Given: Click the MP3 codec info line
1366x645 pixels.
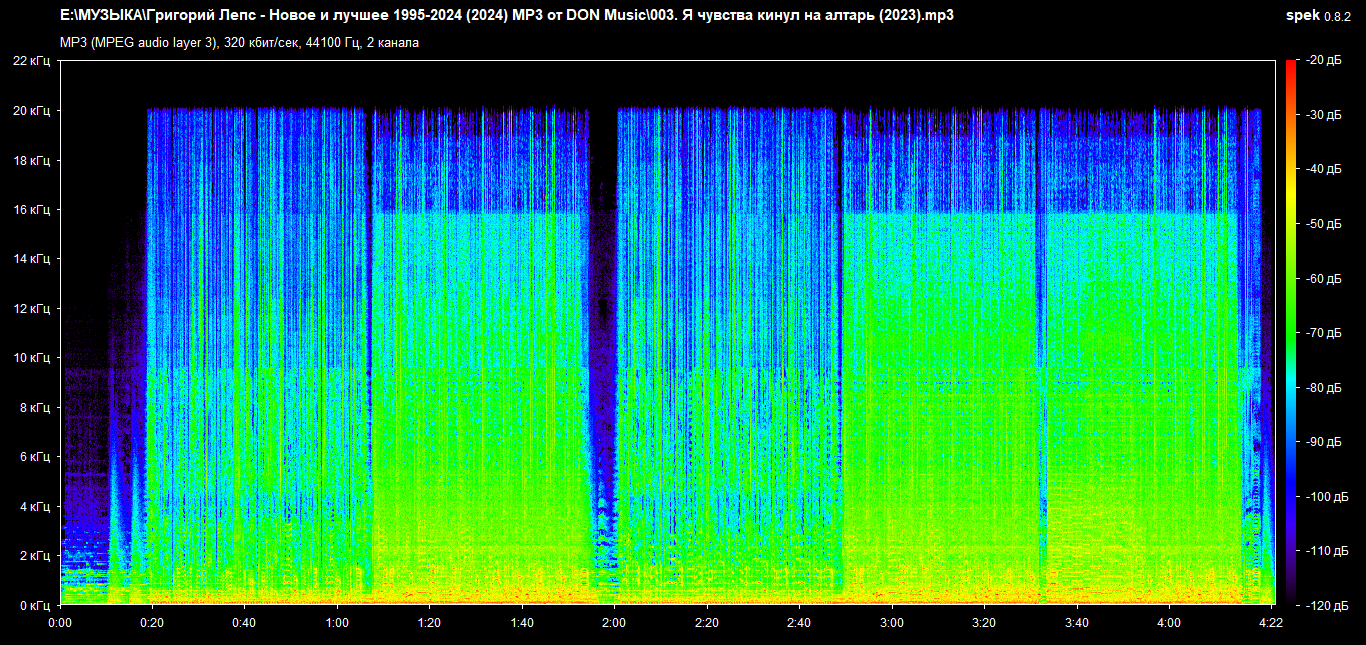Looking at the screenshot, I should click(240, 43).
